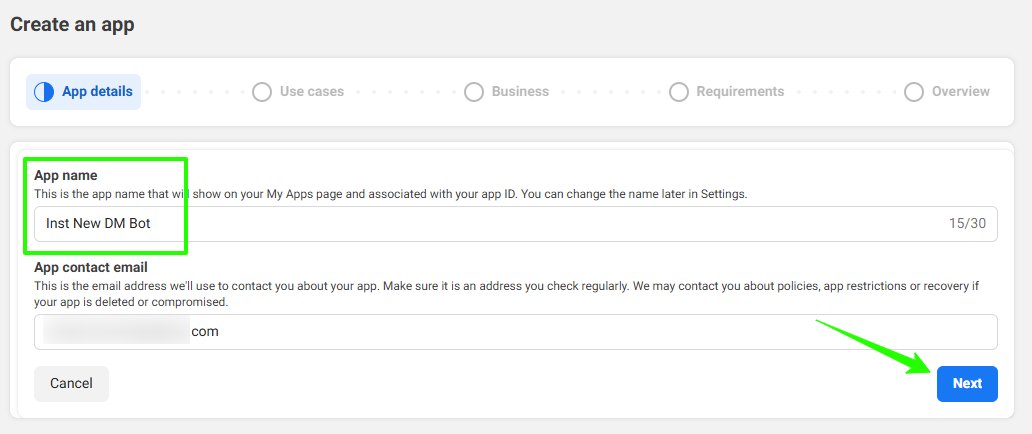Viewport: 1032px width, 434px height.
Task: Proceed with the blue Next button
Action: tap(967, 384)
